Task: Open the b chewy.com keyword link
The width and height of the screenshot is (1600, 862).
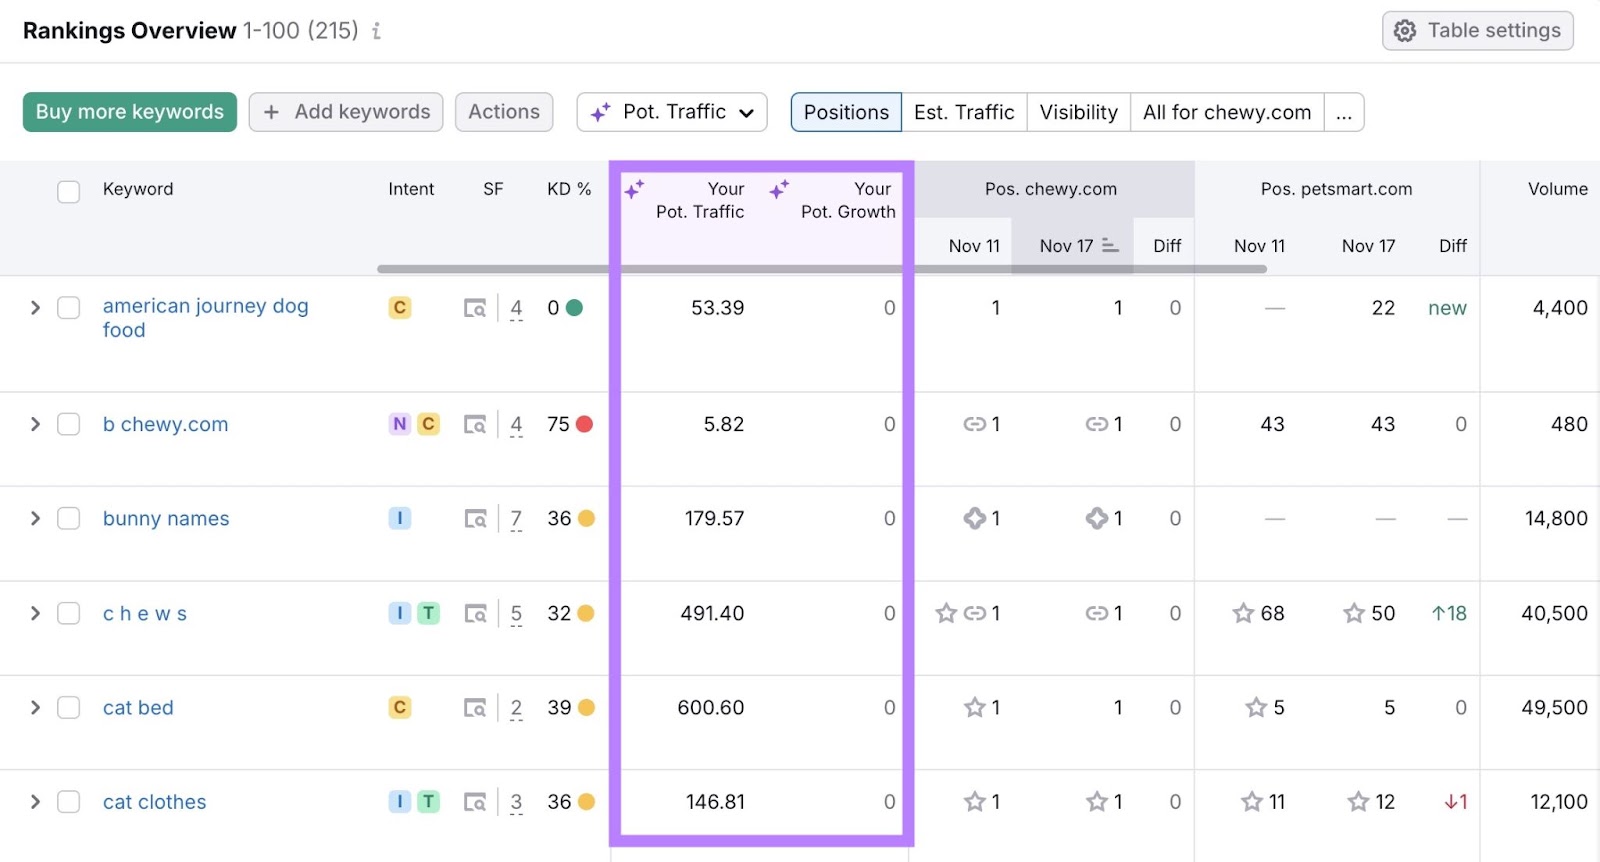Action: (x=165, y=424)
